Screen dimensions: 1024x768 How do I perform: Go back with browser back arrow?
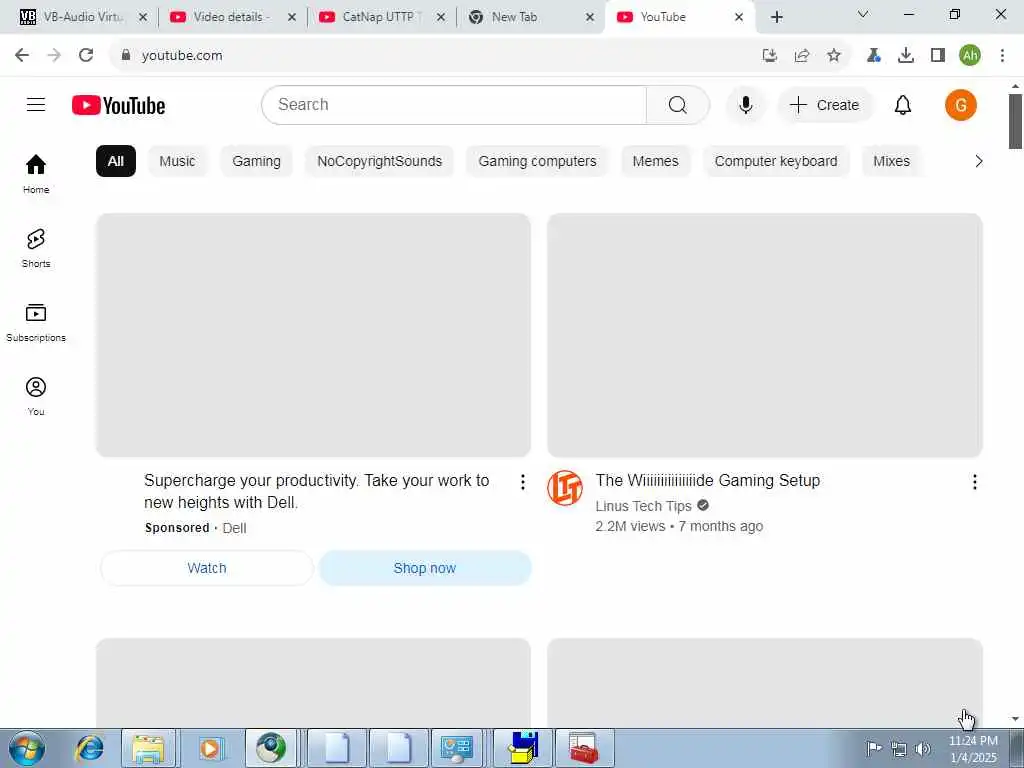22,56
